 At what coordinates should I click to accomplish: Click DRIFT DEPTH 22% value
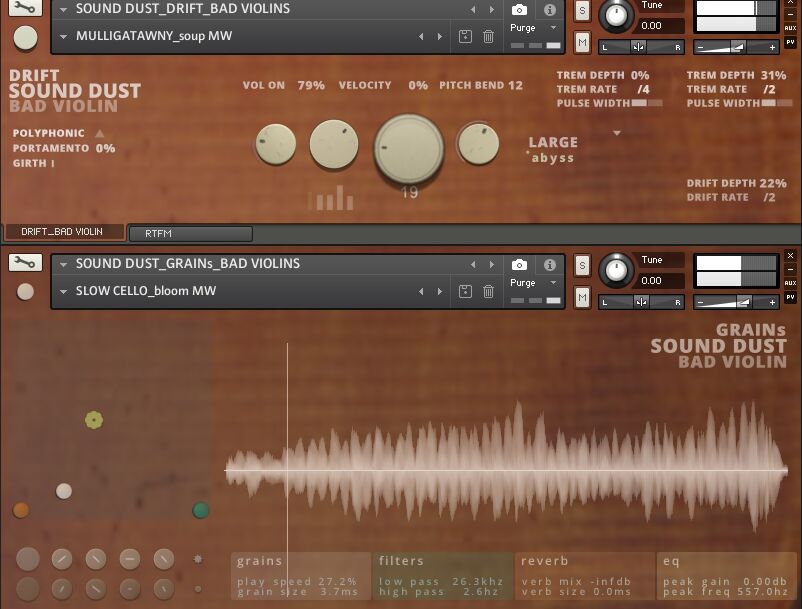point(773,183)
